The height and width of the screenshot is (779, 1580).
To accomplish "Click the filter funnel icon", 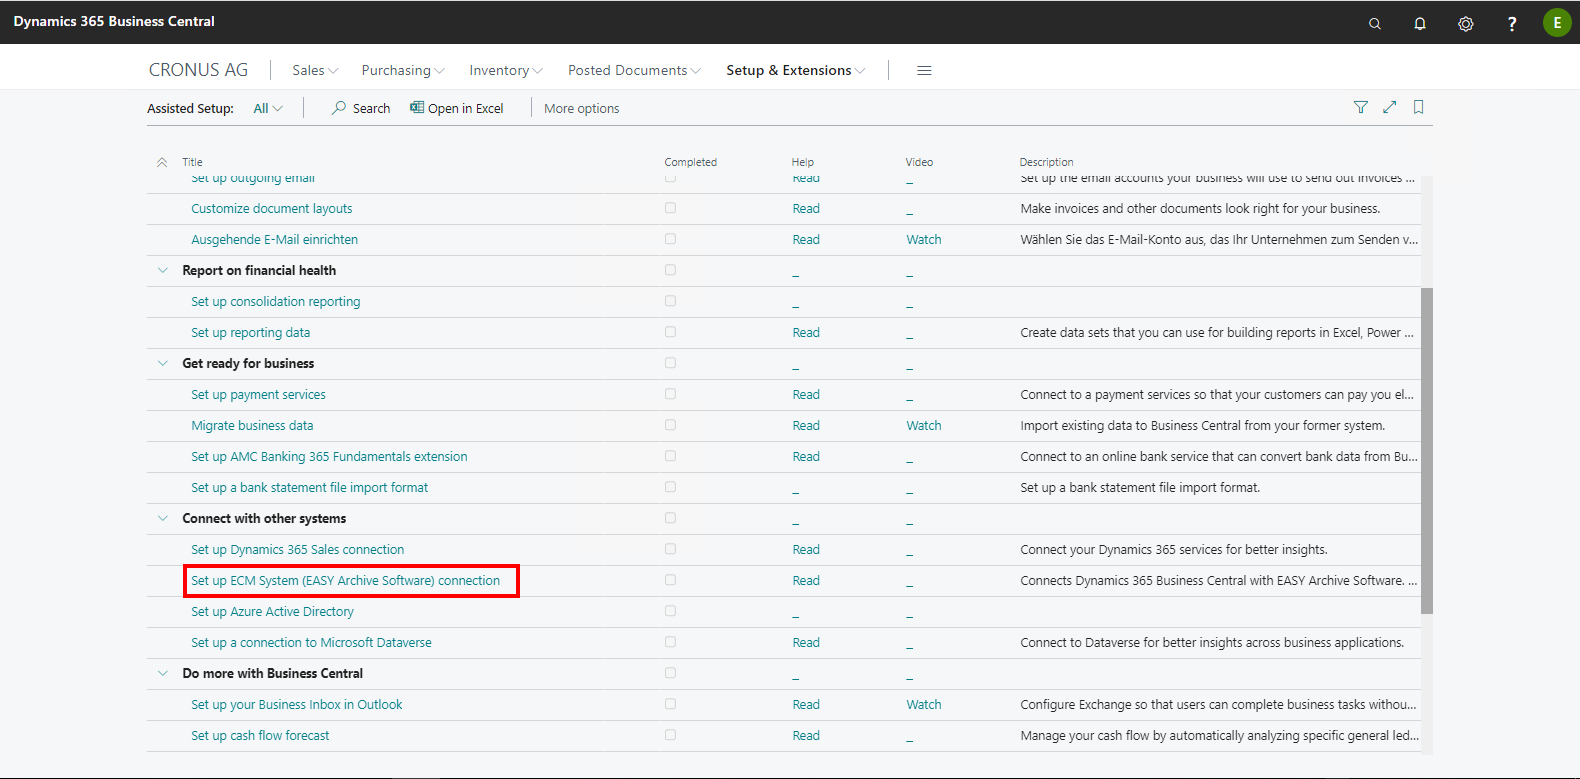I will point(1361,107).
